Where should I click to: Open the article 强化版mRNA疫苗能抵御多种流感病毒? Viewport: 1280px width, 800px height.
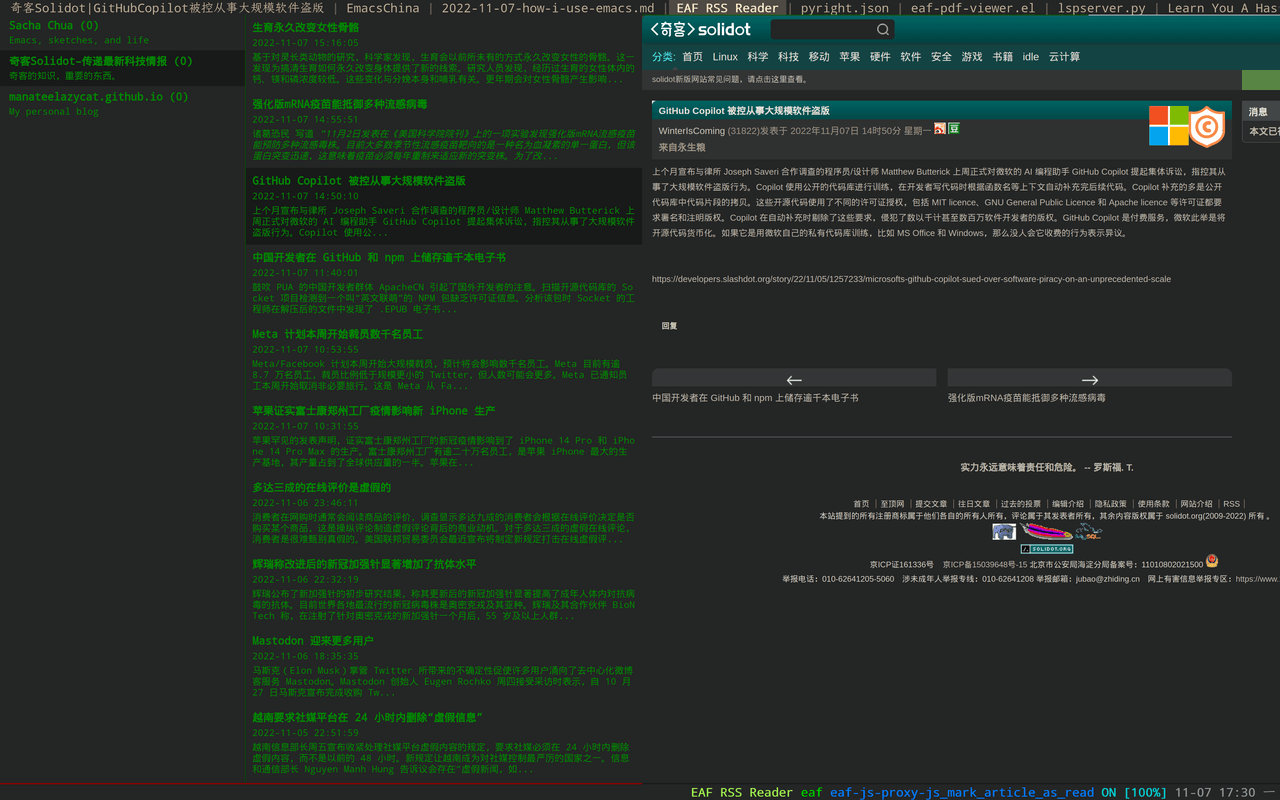(443, 130)
